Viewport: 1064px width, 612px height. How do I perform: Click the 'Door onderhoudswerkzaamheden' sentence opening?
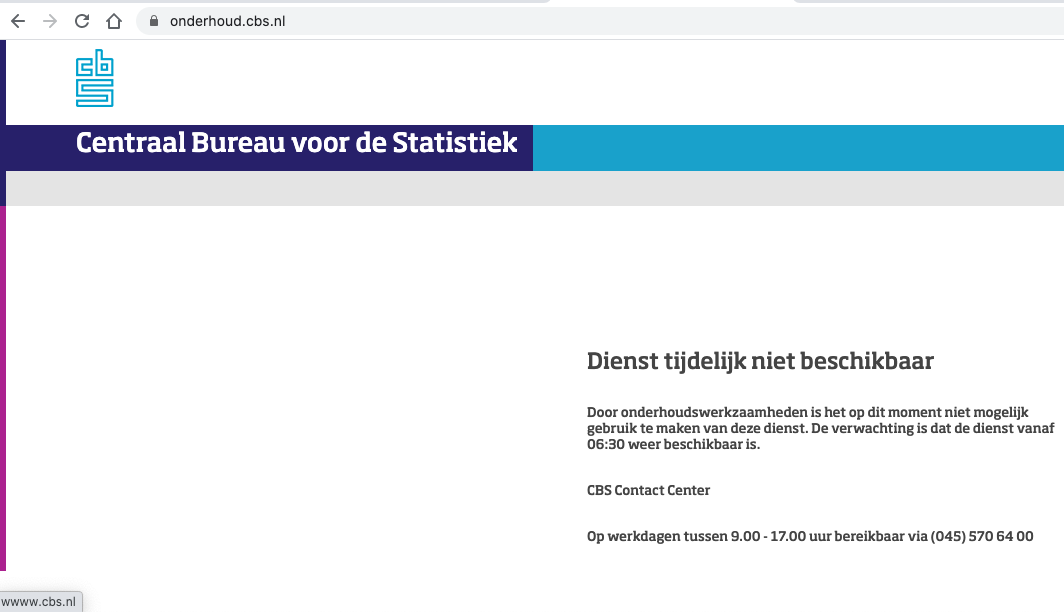tap(697, 413)
